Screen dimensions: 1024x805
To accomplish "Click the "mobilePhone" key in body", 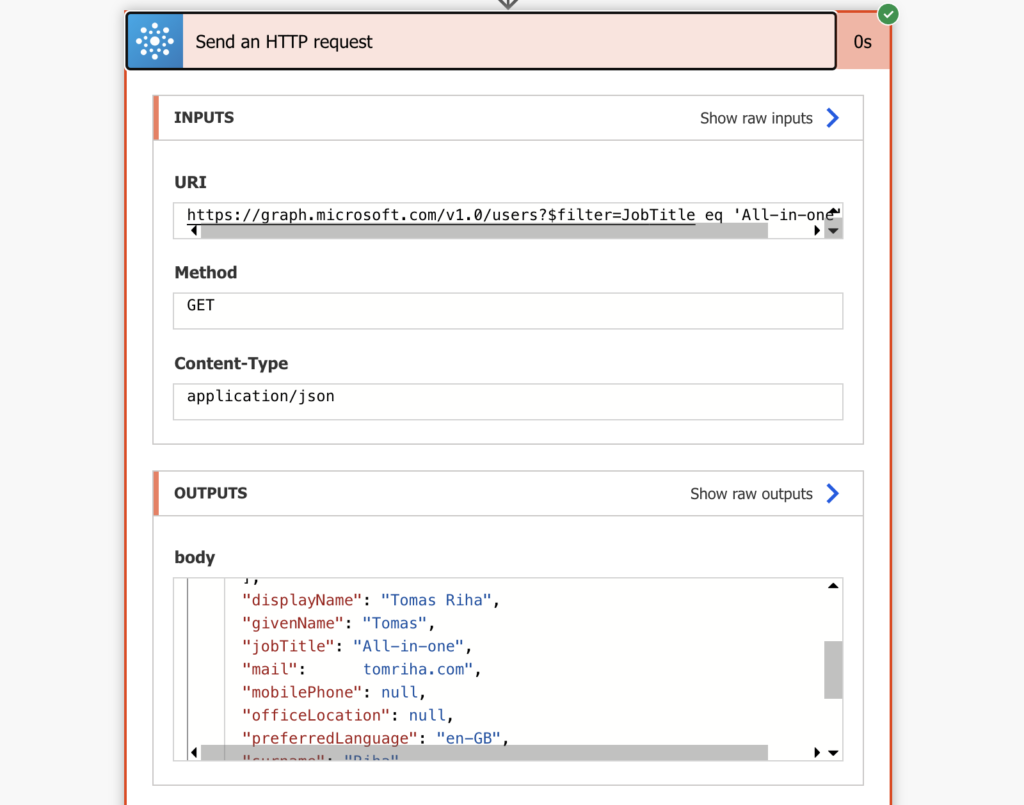I will point(302,692).
